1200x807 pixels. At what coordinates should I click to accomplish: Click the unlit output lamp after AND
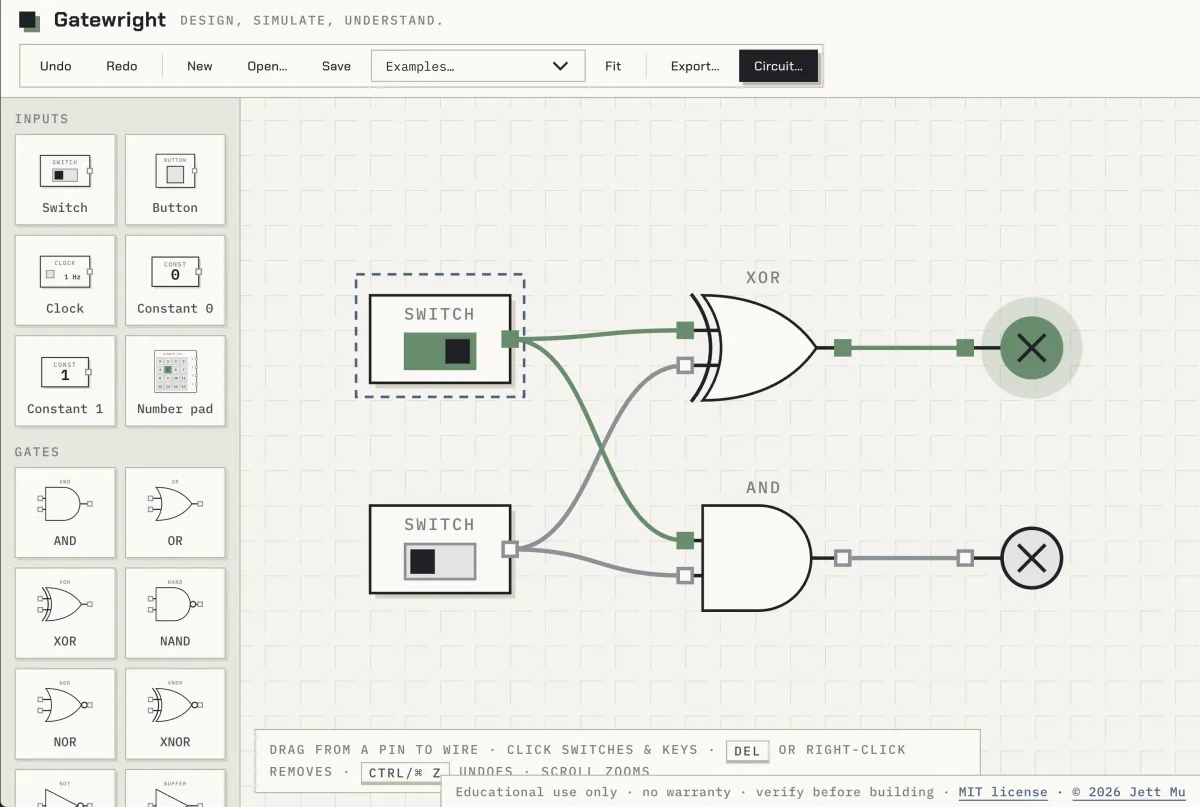coord(1031,558)
